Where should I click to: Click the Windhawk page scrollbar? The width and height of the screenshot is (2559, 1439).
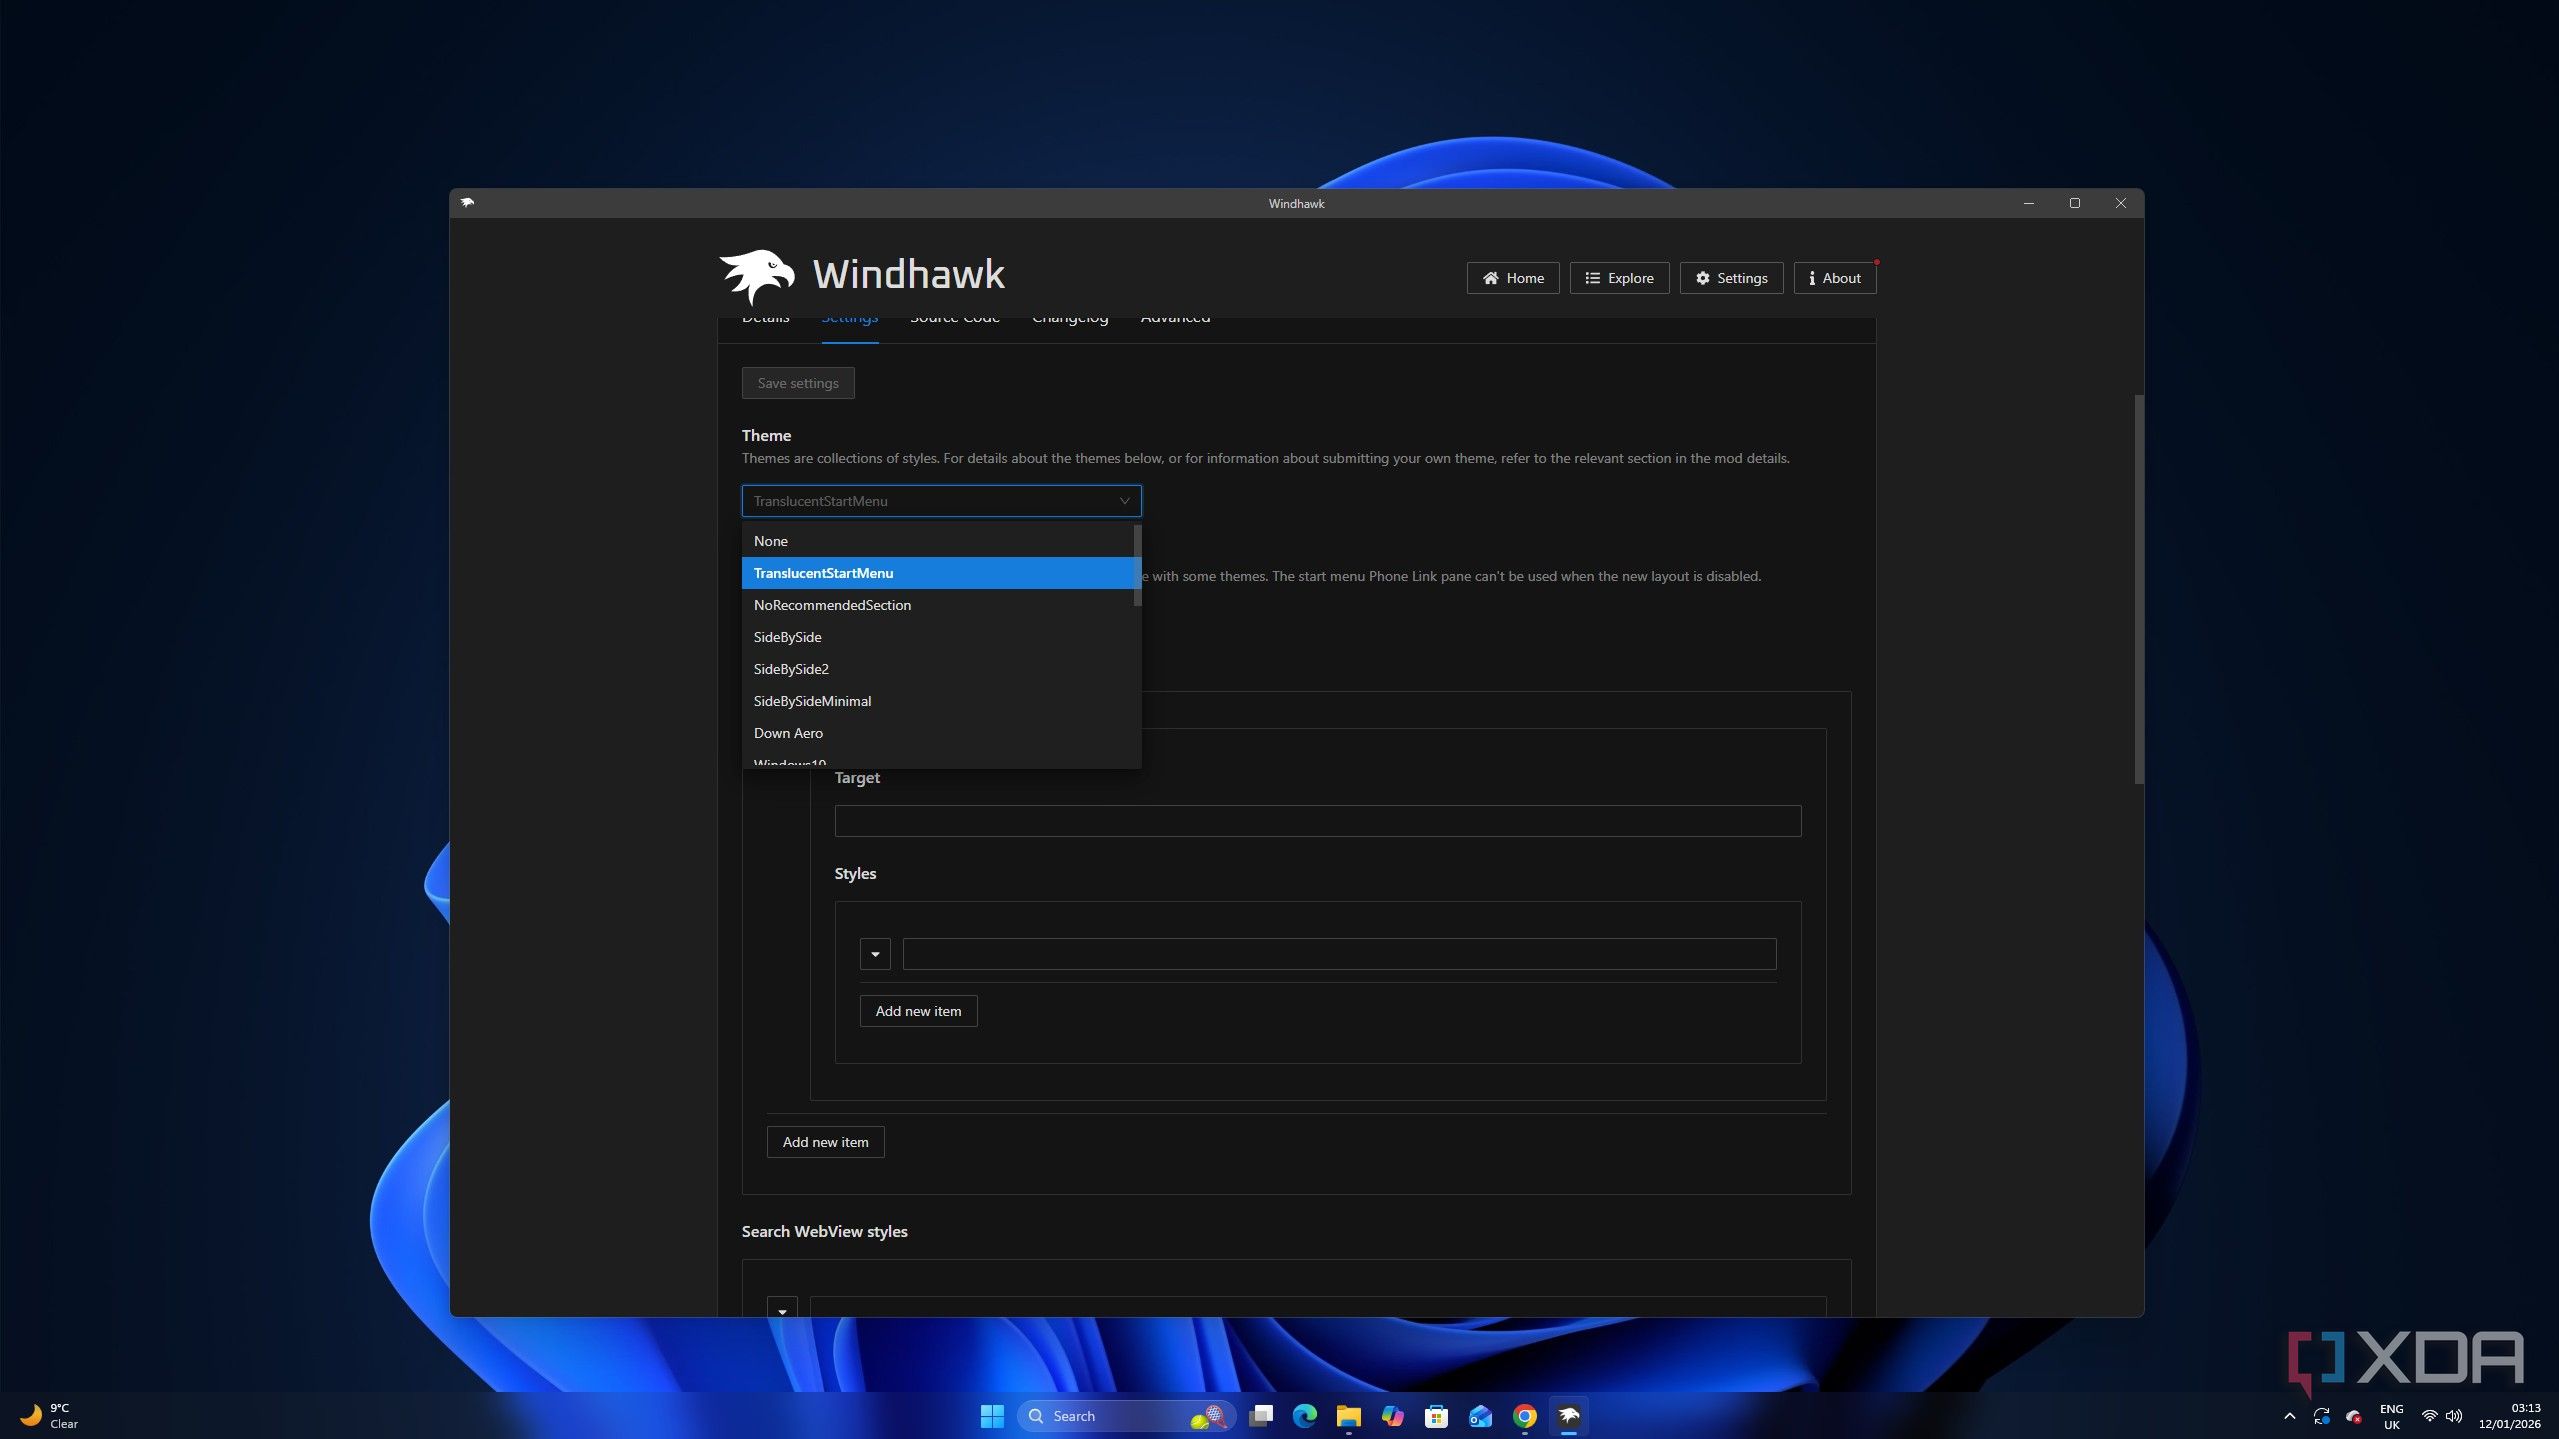coord(2139,589)
